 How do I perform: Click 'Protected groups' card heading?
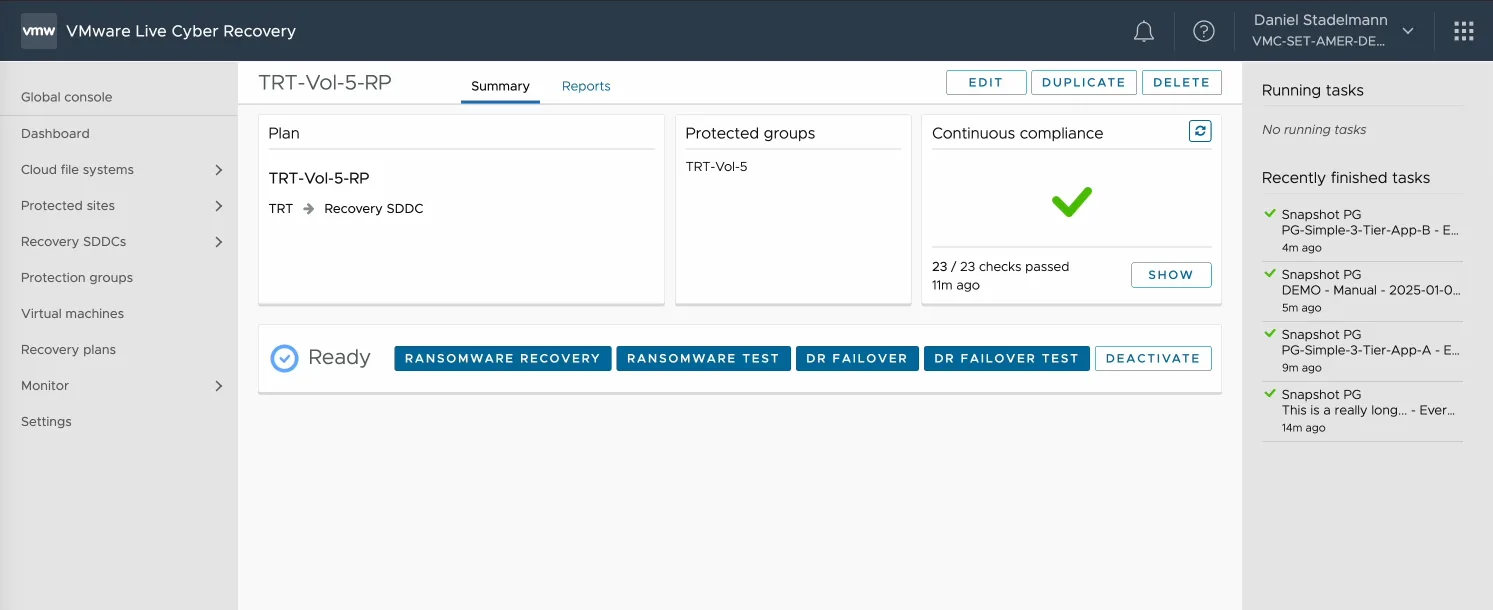click(x=750, y=133)
